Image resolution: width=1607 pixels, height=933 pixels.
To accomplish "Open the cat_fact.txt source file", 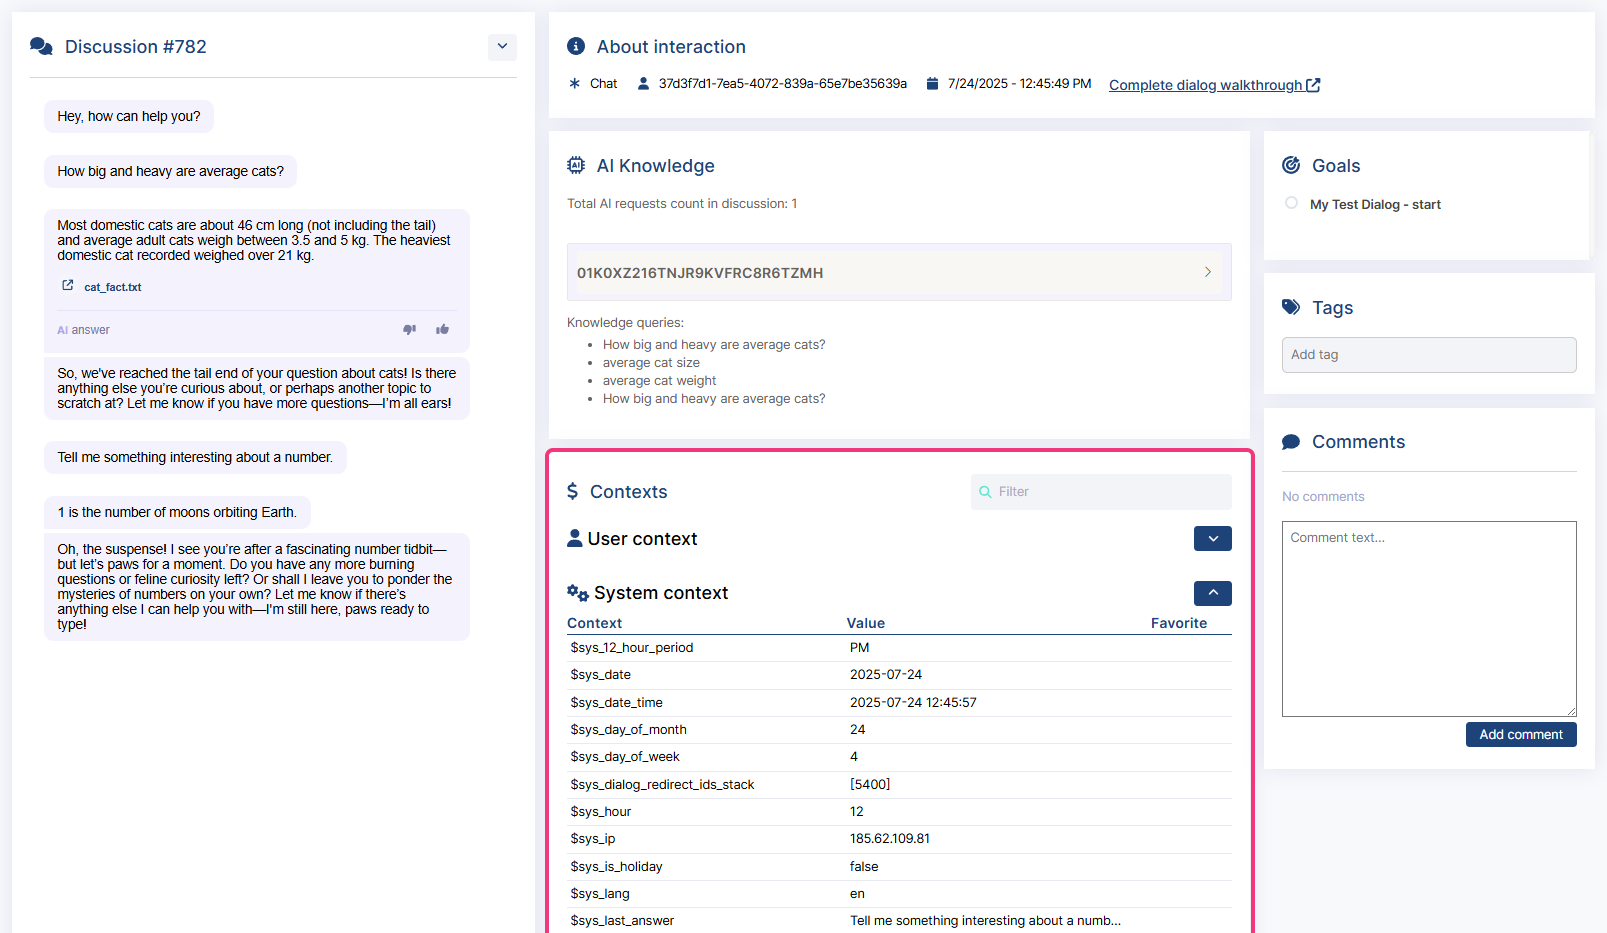I will 113,287.
